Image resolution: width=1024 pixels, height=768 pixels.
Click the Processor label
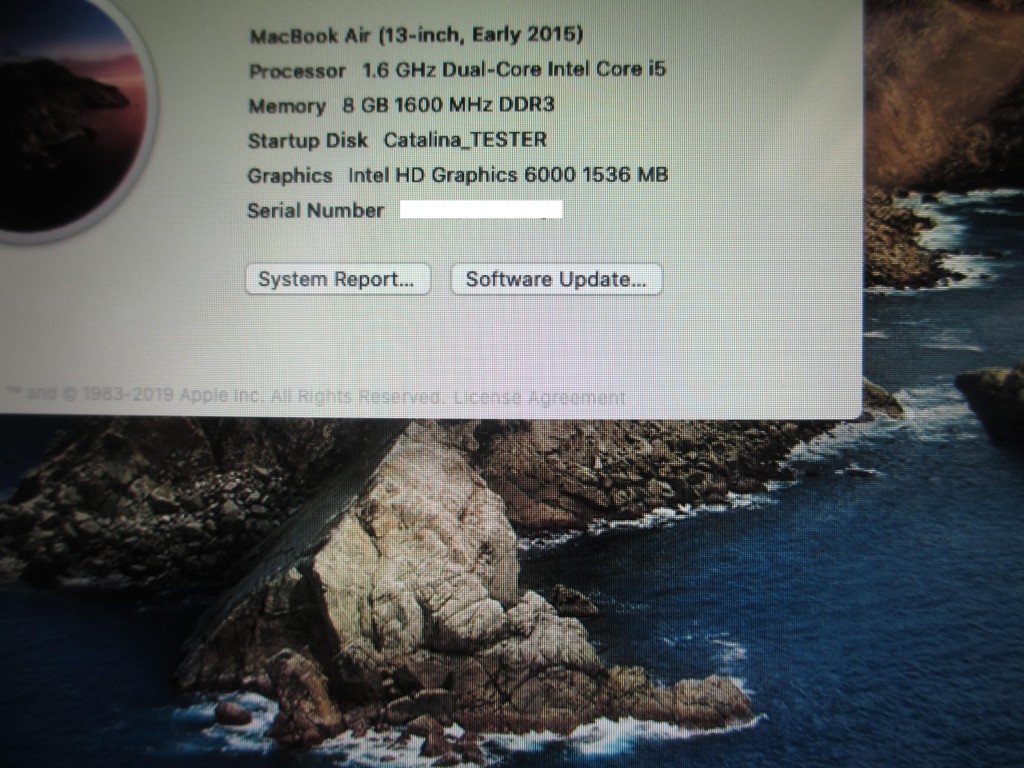coord(297,71)
